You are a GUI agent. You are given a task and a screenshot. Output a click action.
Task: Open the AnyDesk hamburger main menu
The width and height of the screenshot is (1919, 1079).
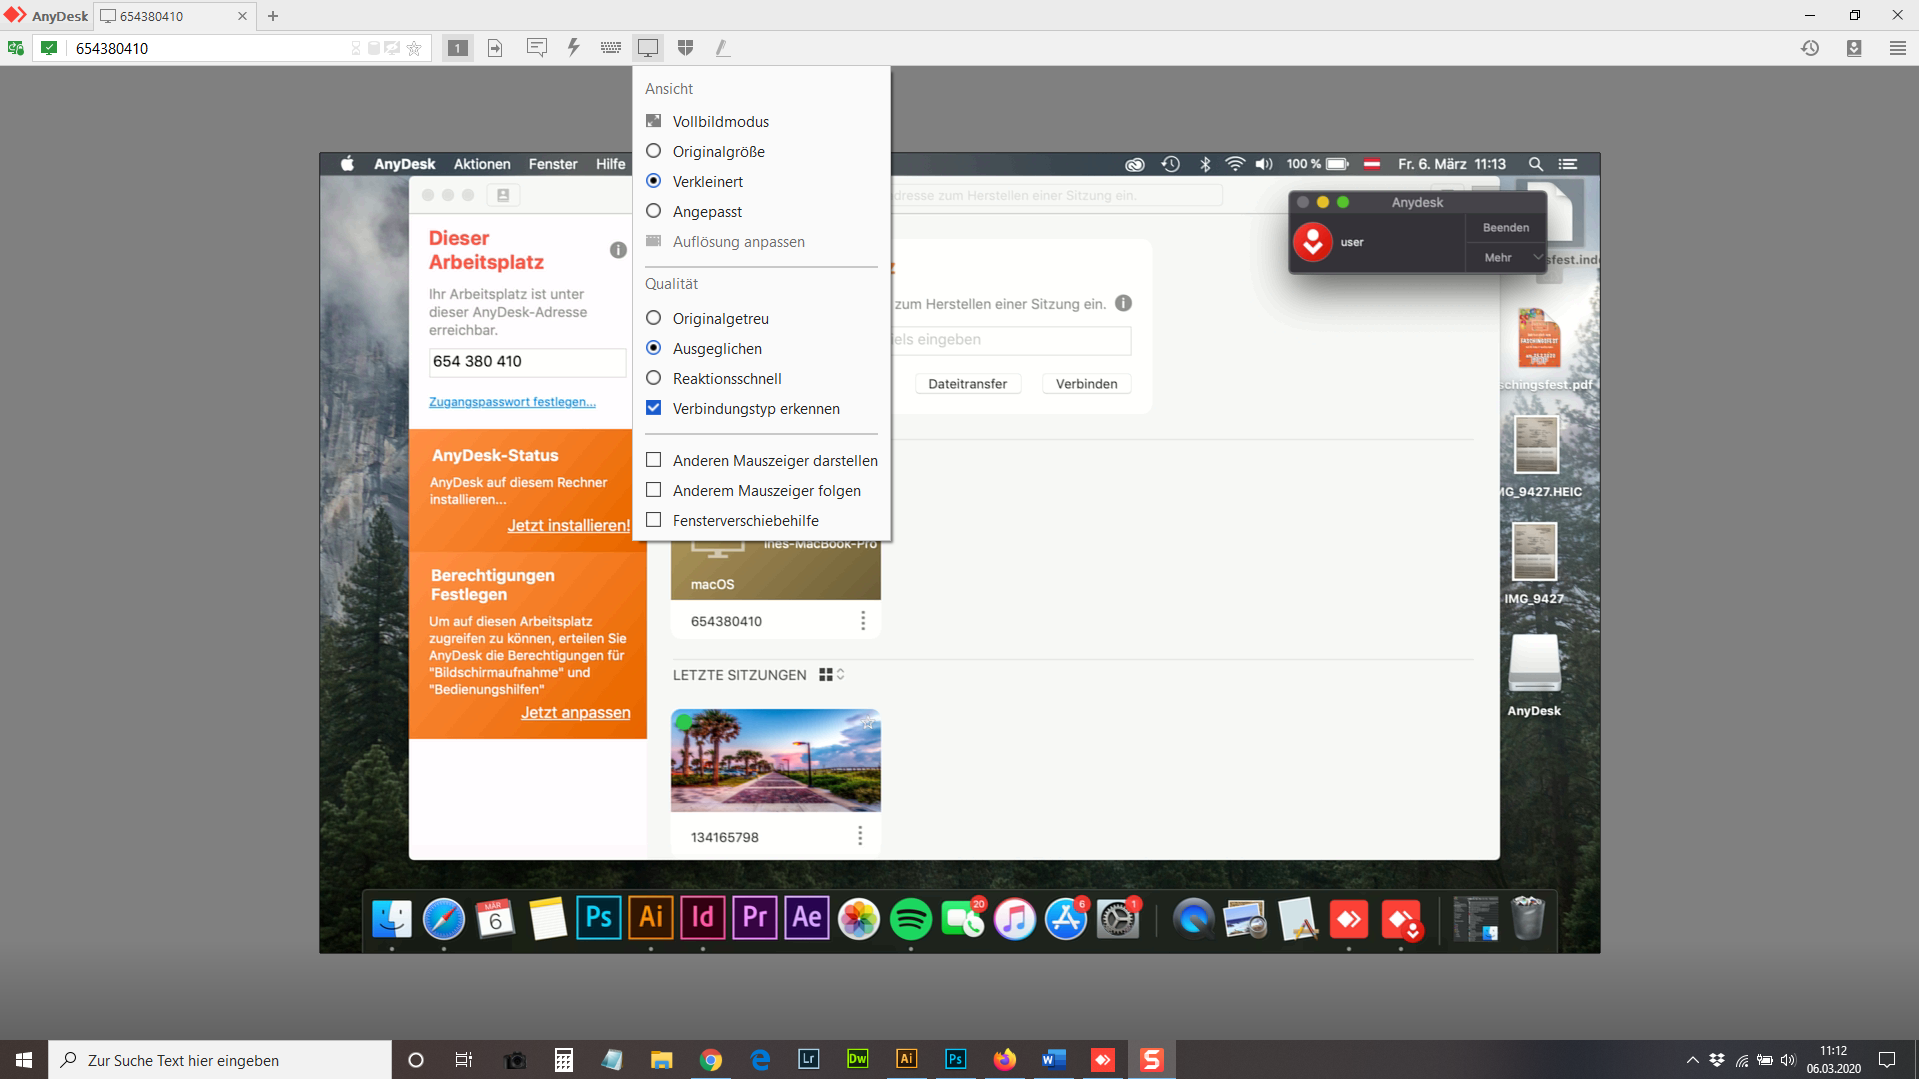click(1897, 47)
